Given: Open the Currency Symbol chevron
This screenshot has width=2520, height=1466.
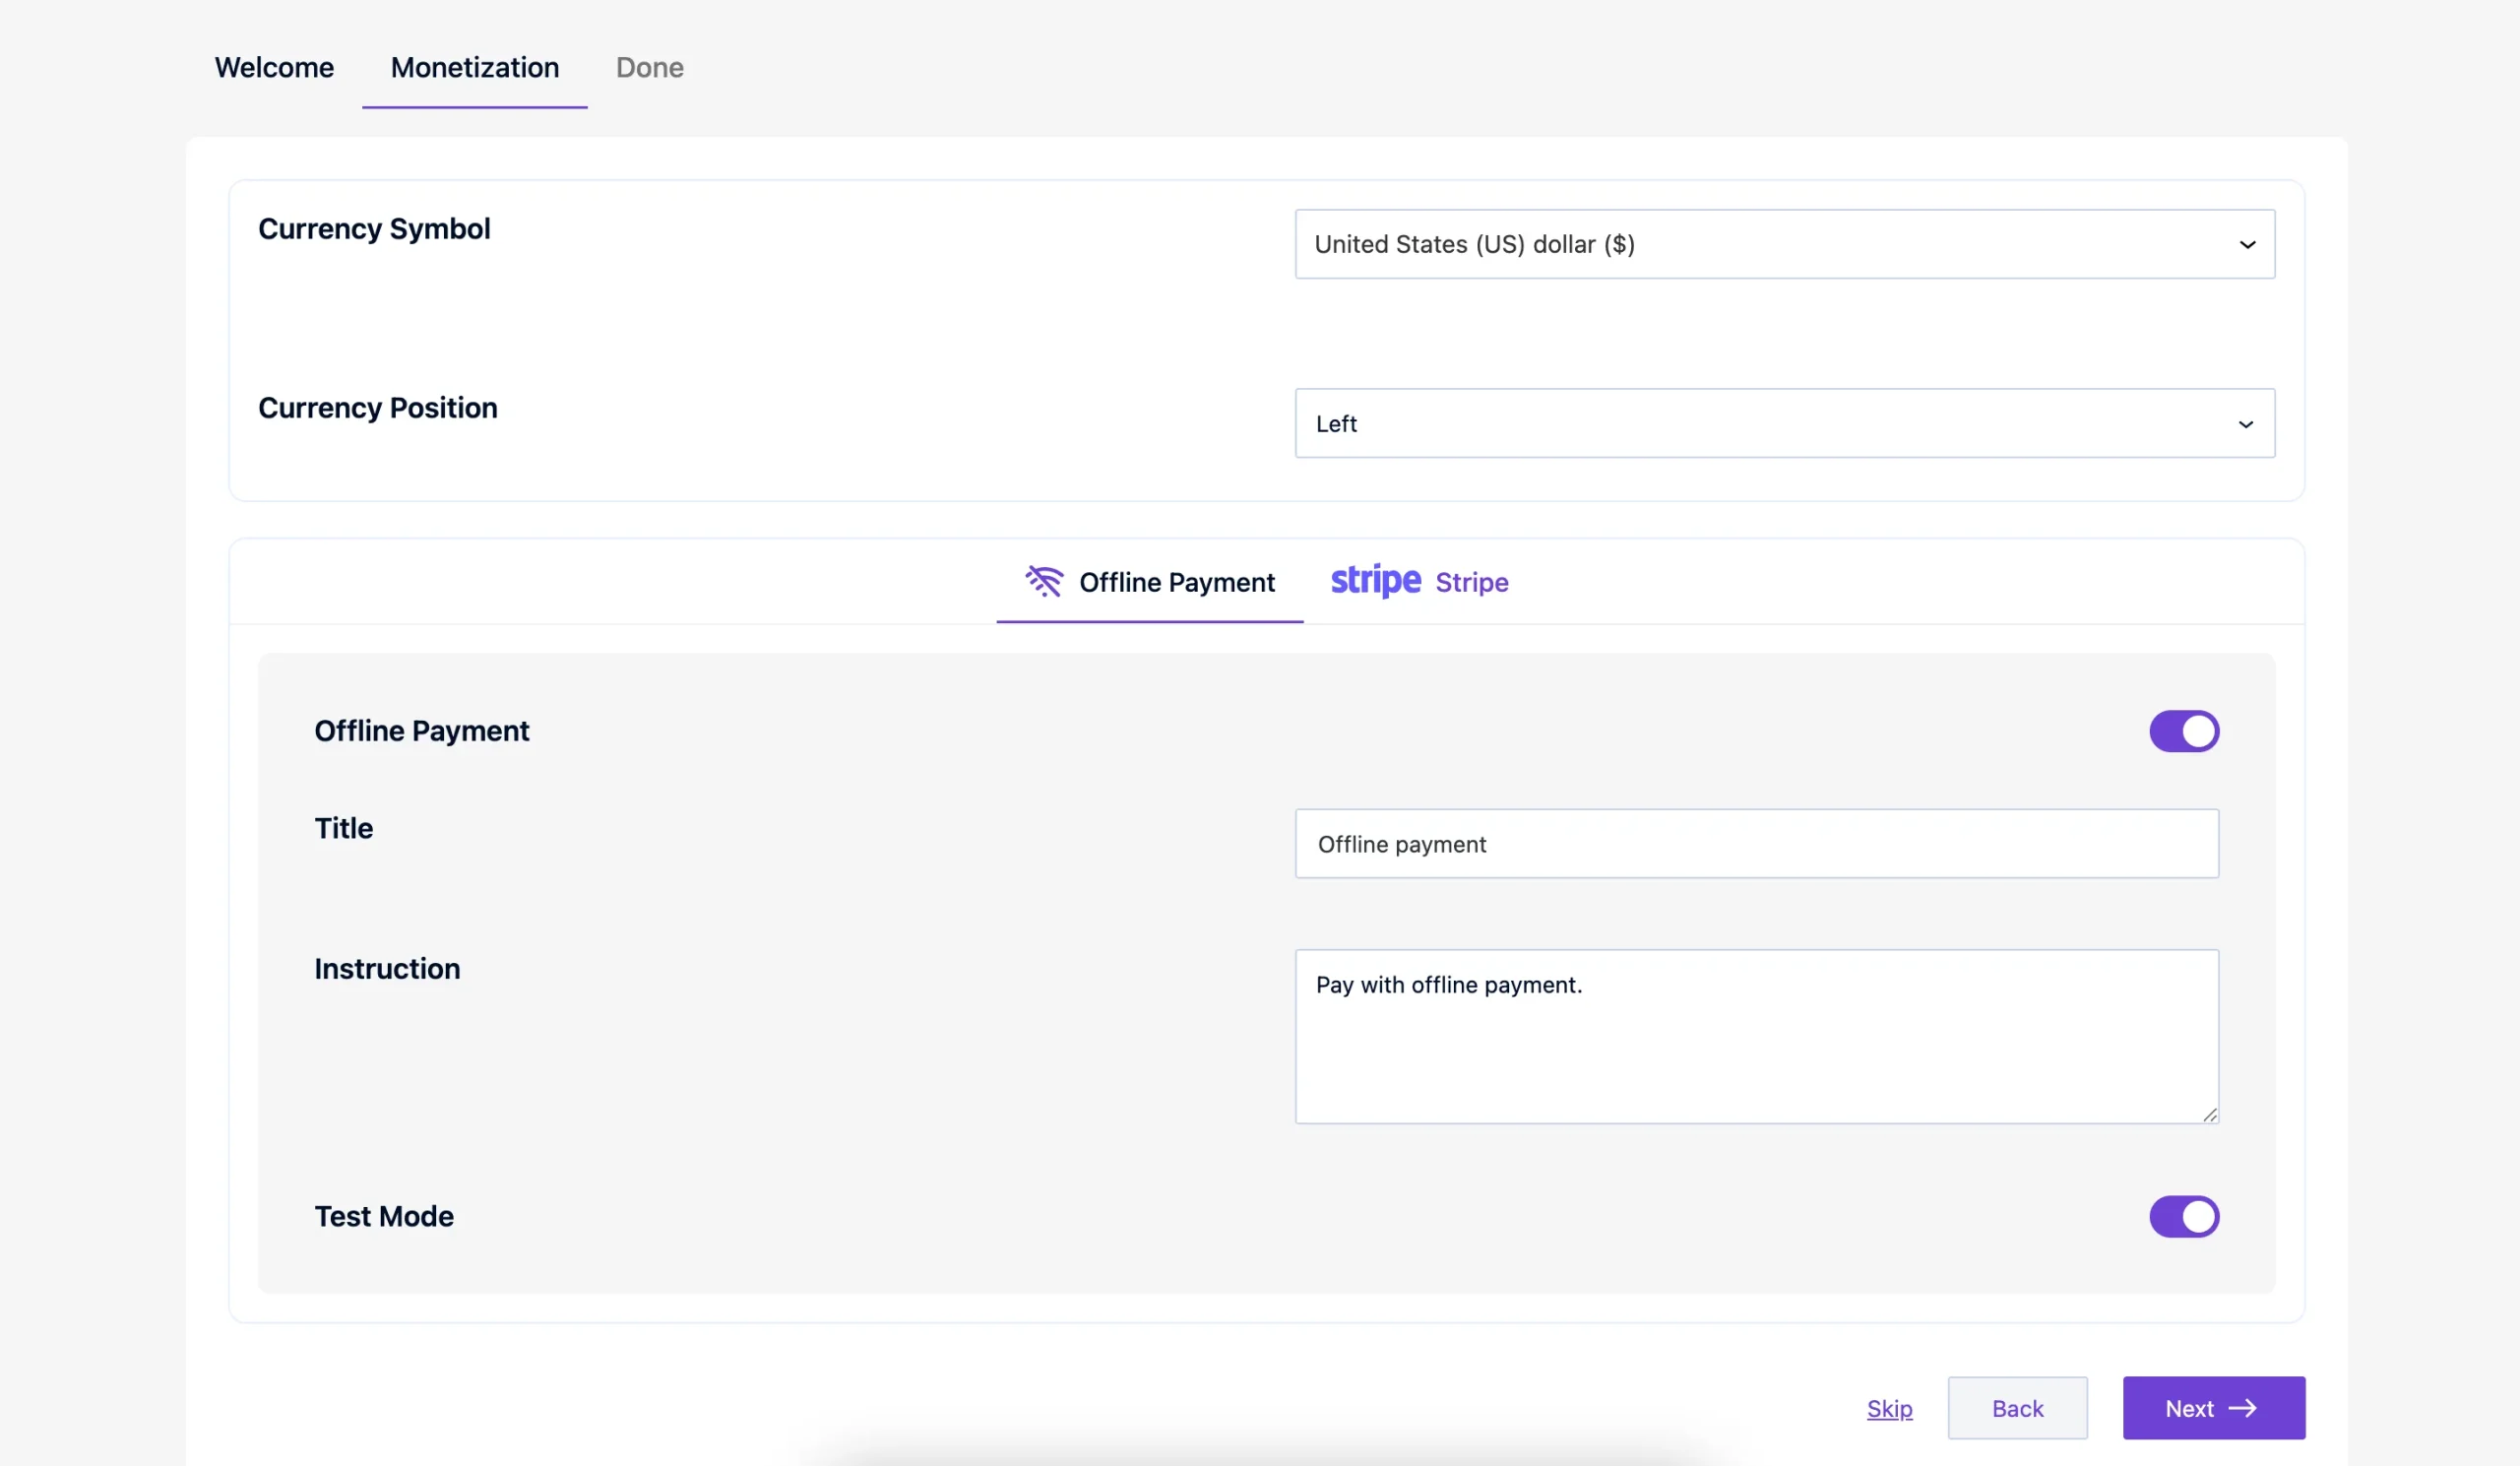Looking at the screenshot, I should [x=2247, y=244].
